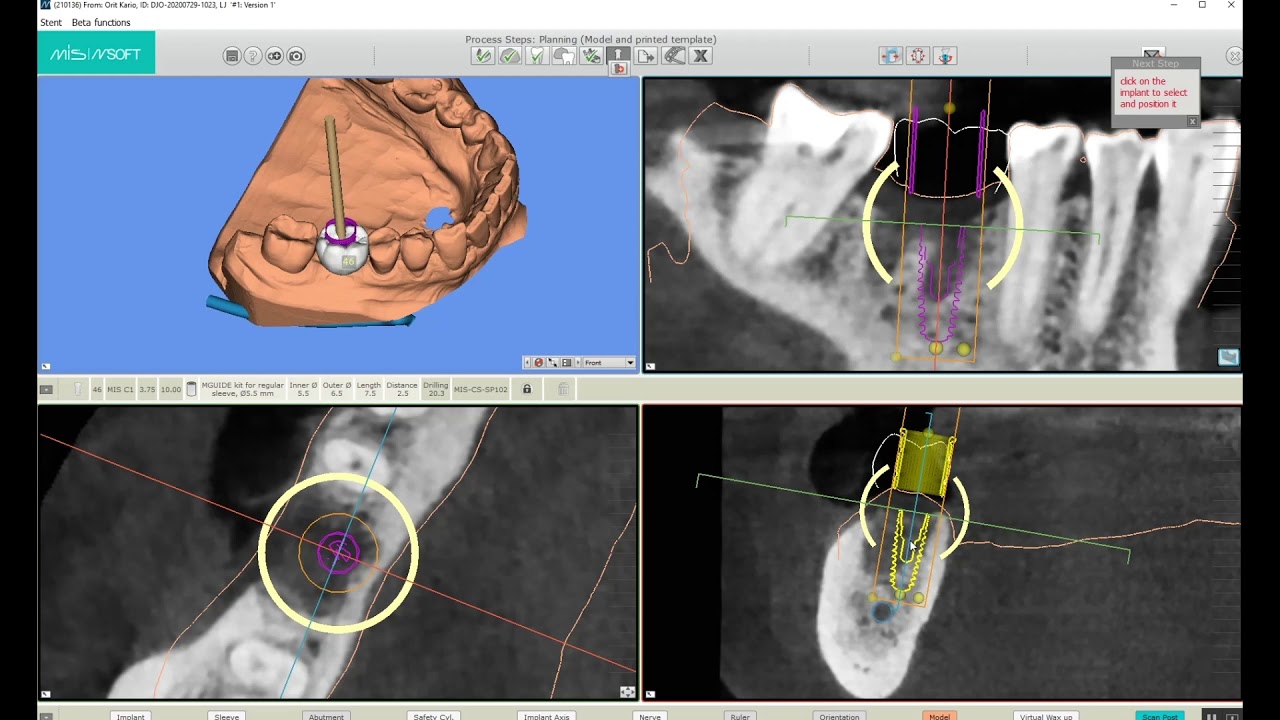The image size is (1280, 720).
Task: Switch to the Implant Axis tab
Action: point(547,716)
